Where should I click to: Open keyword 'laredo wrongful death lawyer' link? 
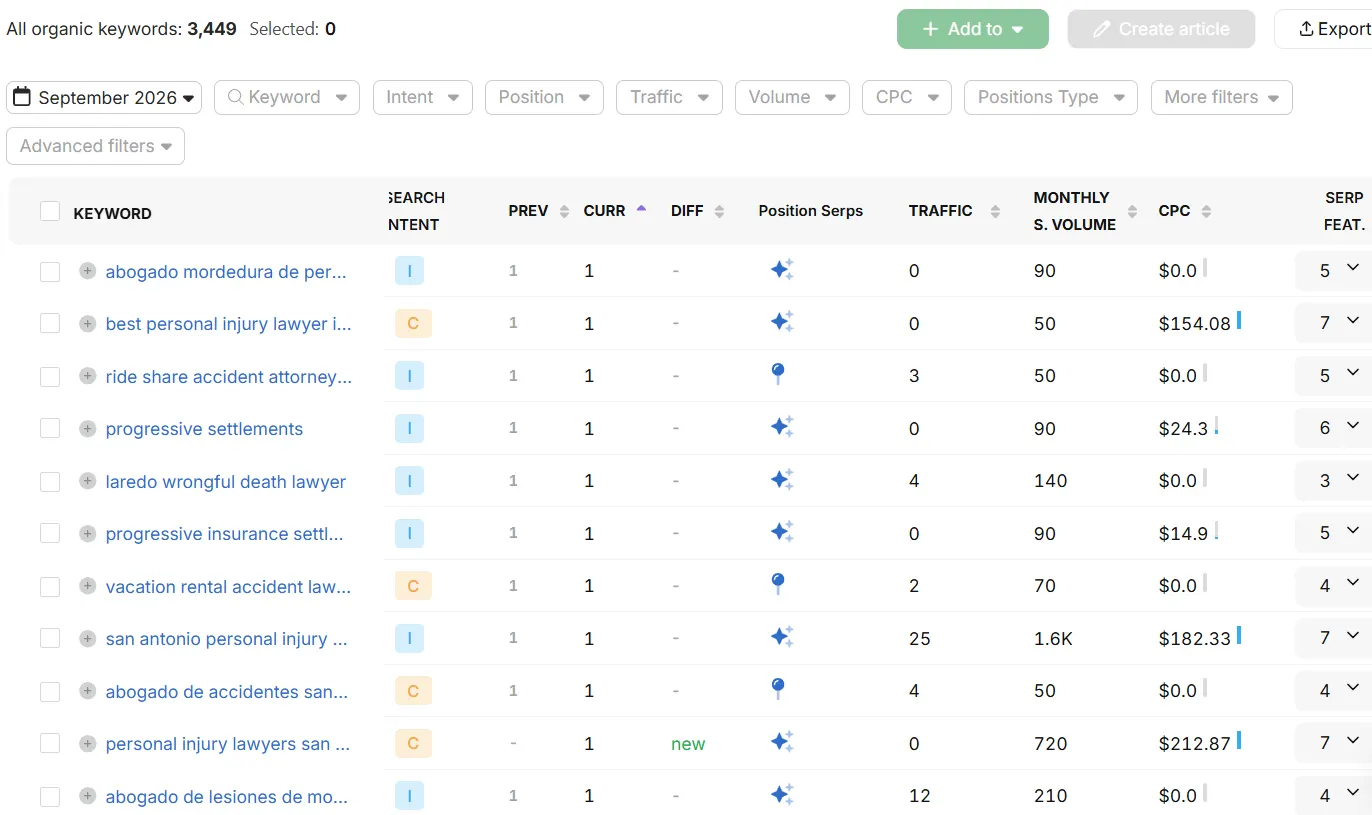(226, 482)
